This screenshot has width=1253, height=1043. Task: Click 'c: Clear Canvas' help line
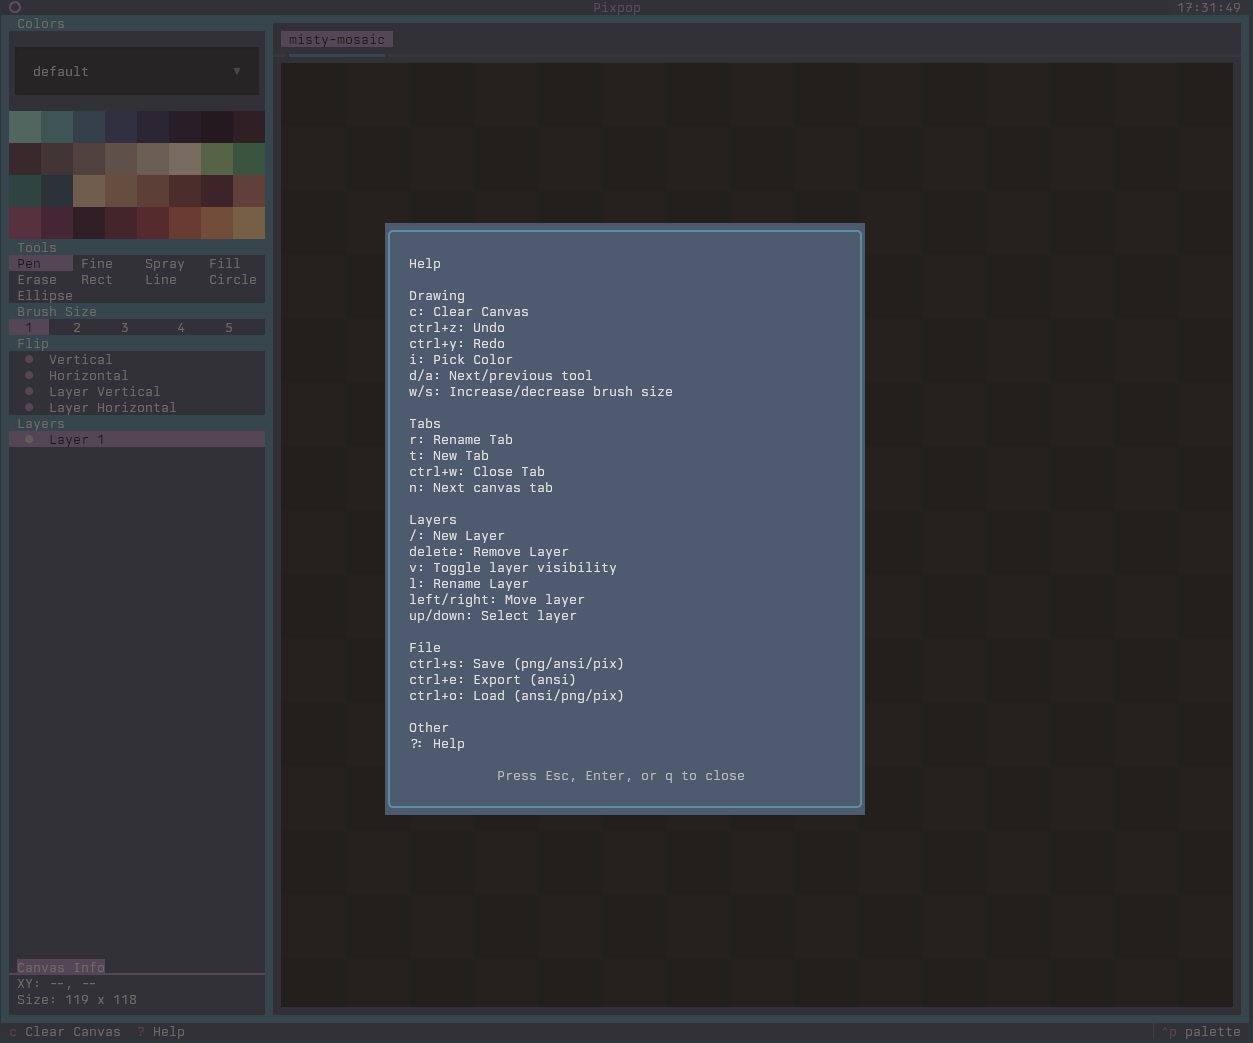click(x=469, y=312)
